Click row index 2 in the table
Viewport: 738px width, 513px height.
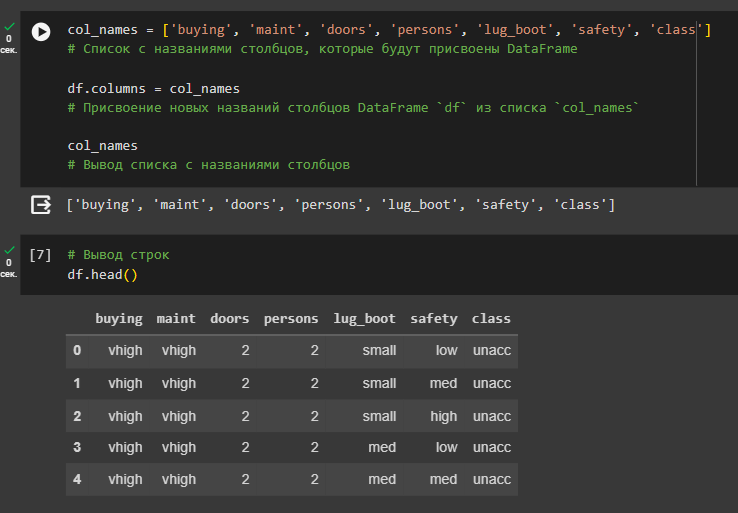[77, 416]
